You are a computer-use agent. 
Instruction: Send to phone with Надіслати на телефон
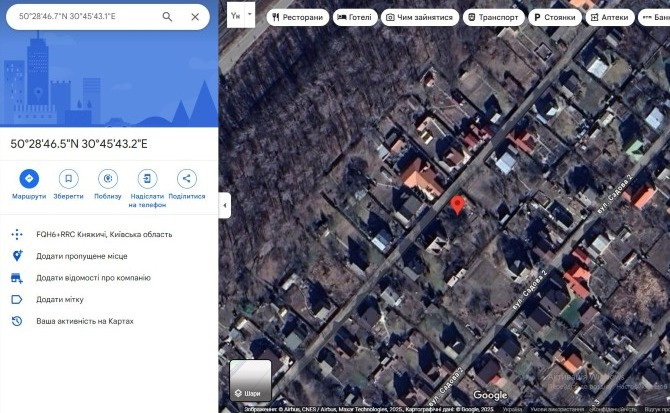click(147, 179)
